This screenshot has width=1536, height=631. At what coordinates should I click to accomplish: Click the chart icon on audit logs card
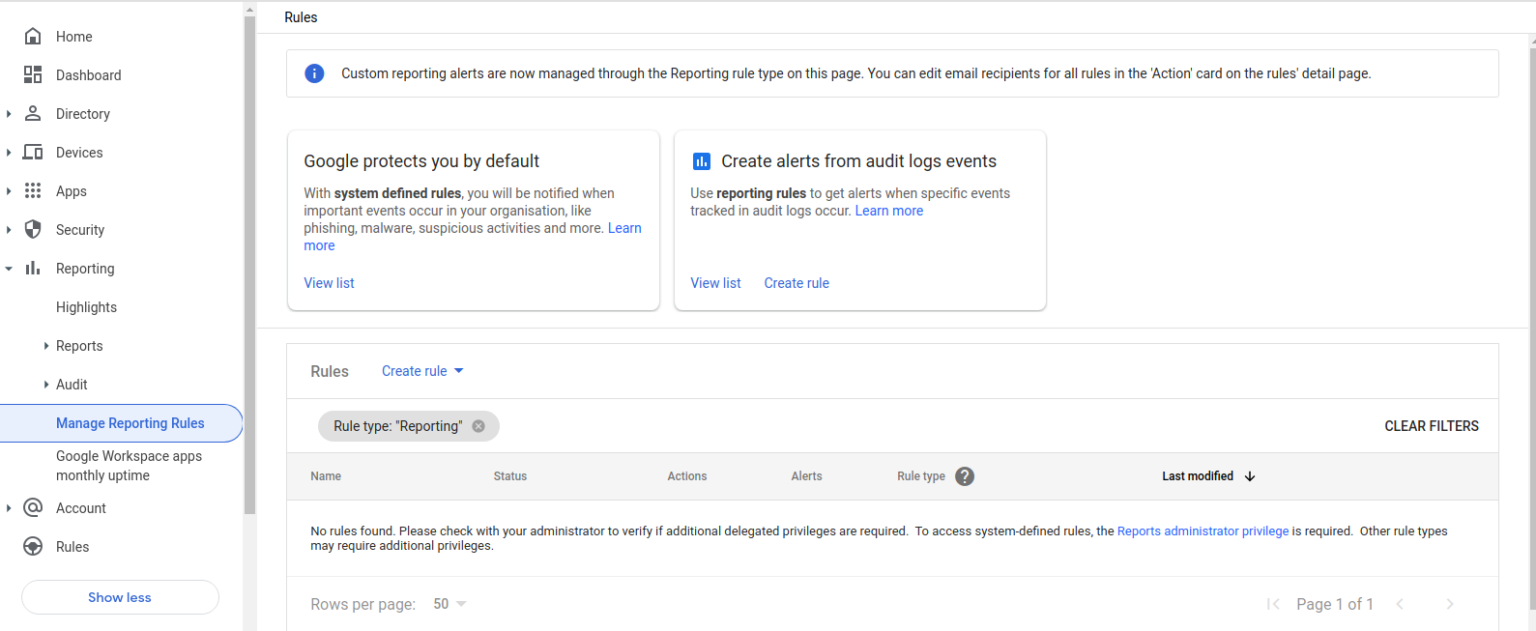pos(702,160)
